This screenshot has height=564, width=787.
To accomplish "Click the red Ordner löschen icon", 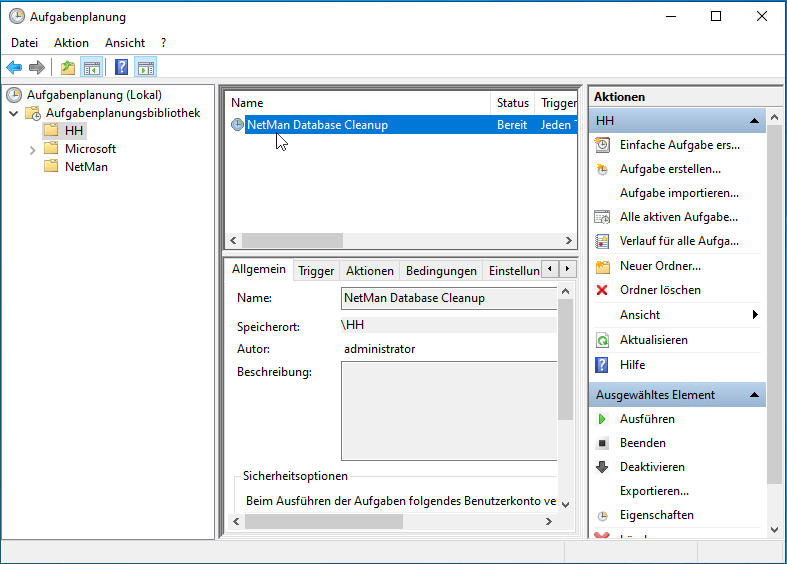I will tap(602, 290).
